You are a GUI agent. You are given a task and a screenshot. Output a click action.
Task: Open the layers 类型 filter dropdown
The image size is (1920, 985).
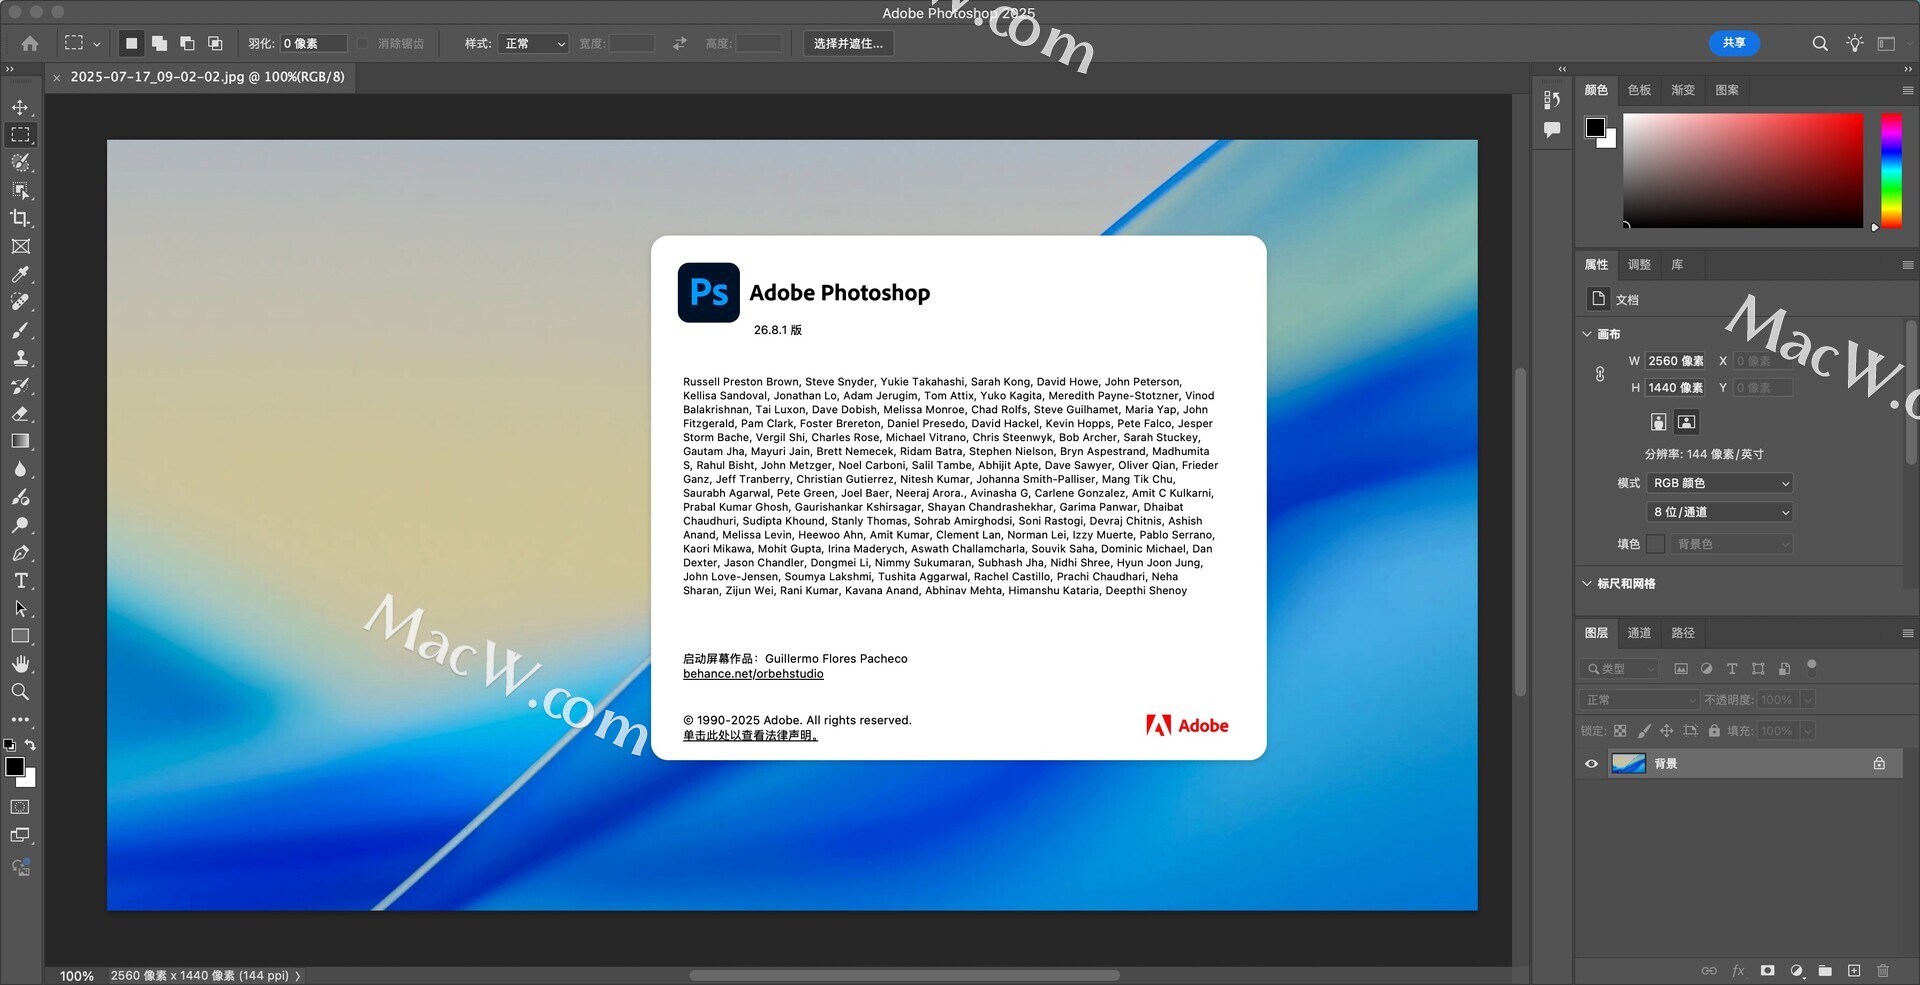click(1621, 669)
